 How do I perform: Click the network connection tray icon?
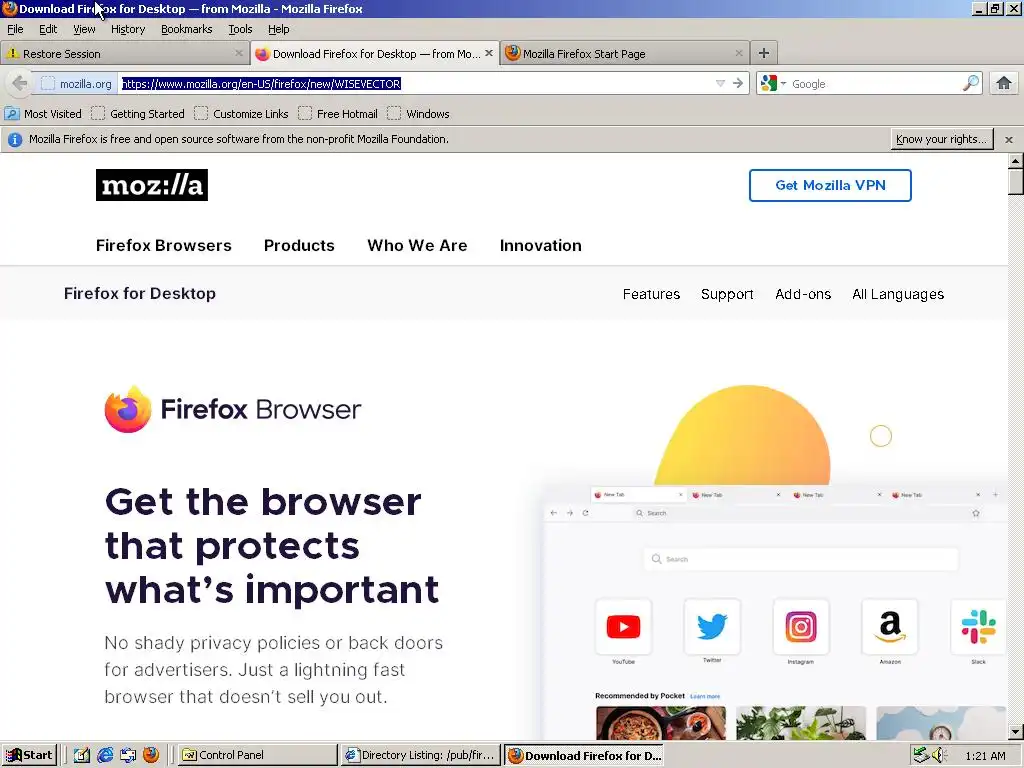coord(921,755)
